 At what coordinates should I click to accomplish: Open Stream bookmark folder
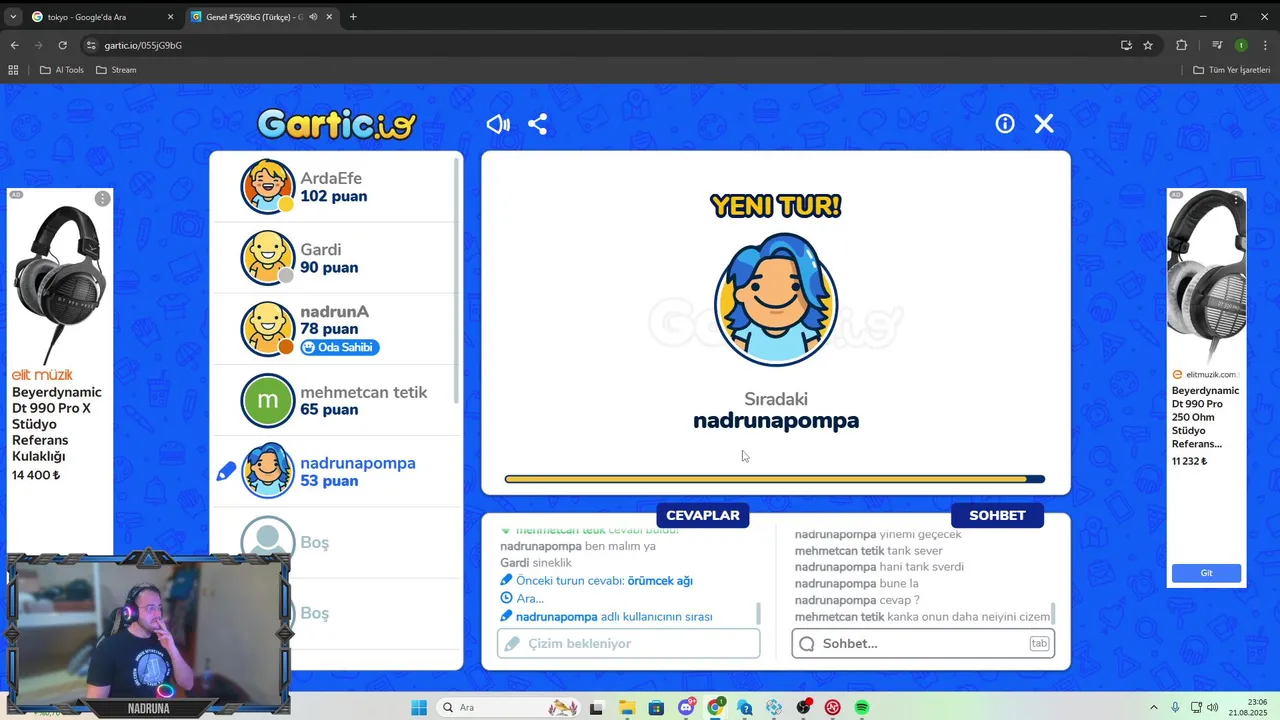pos(116,70)
